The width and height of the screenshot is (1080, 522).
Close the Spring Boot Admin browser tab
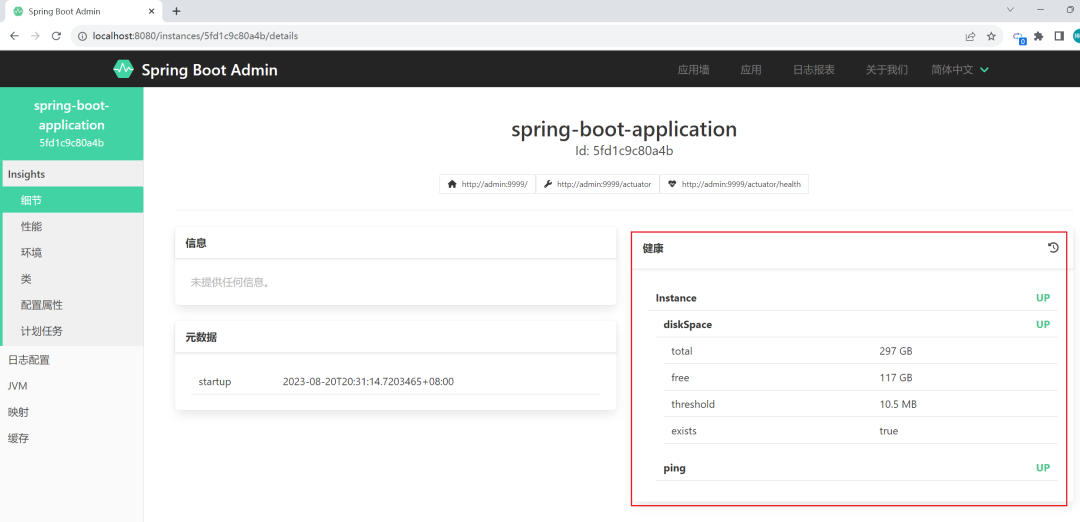click(x=153, y=11)
